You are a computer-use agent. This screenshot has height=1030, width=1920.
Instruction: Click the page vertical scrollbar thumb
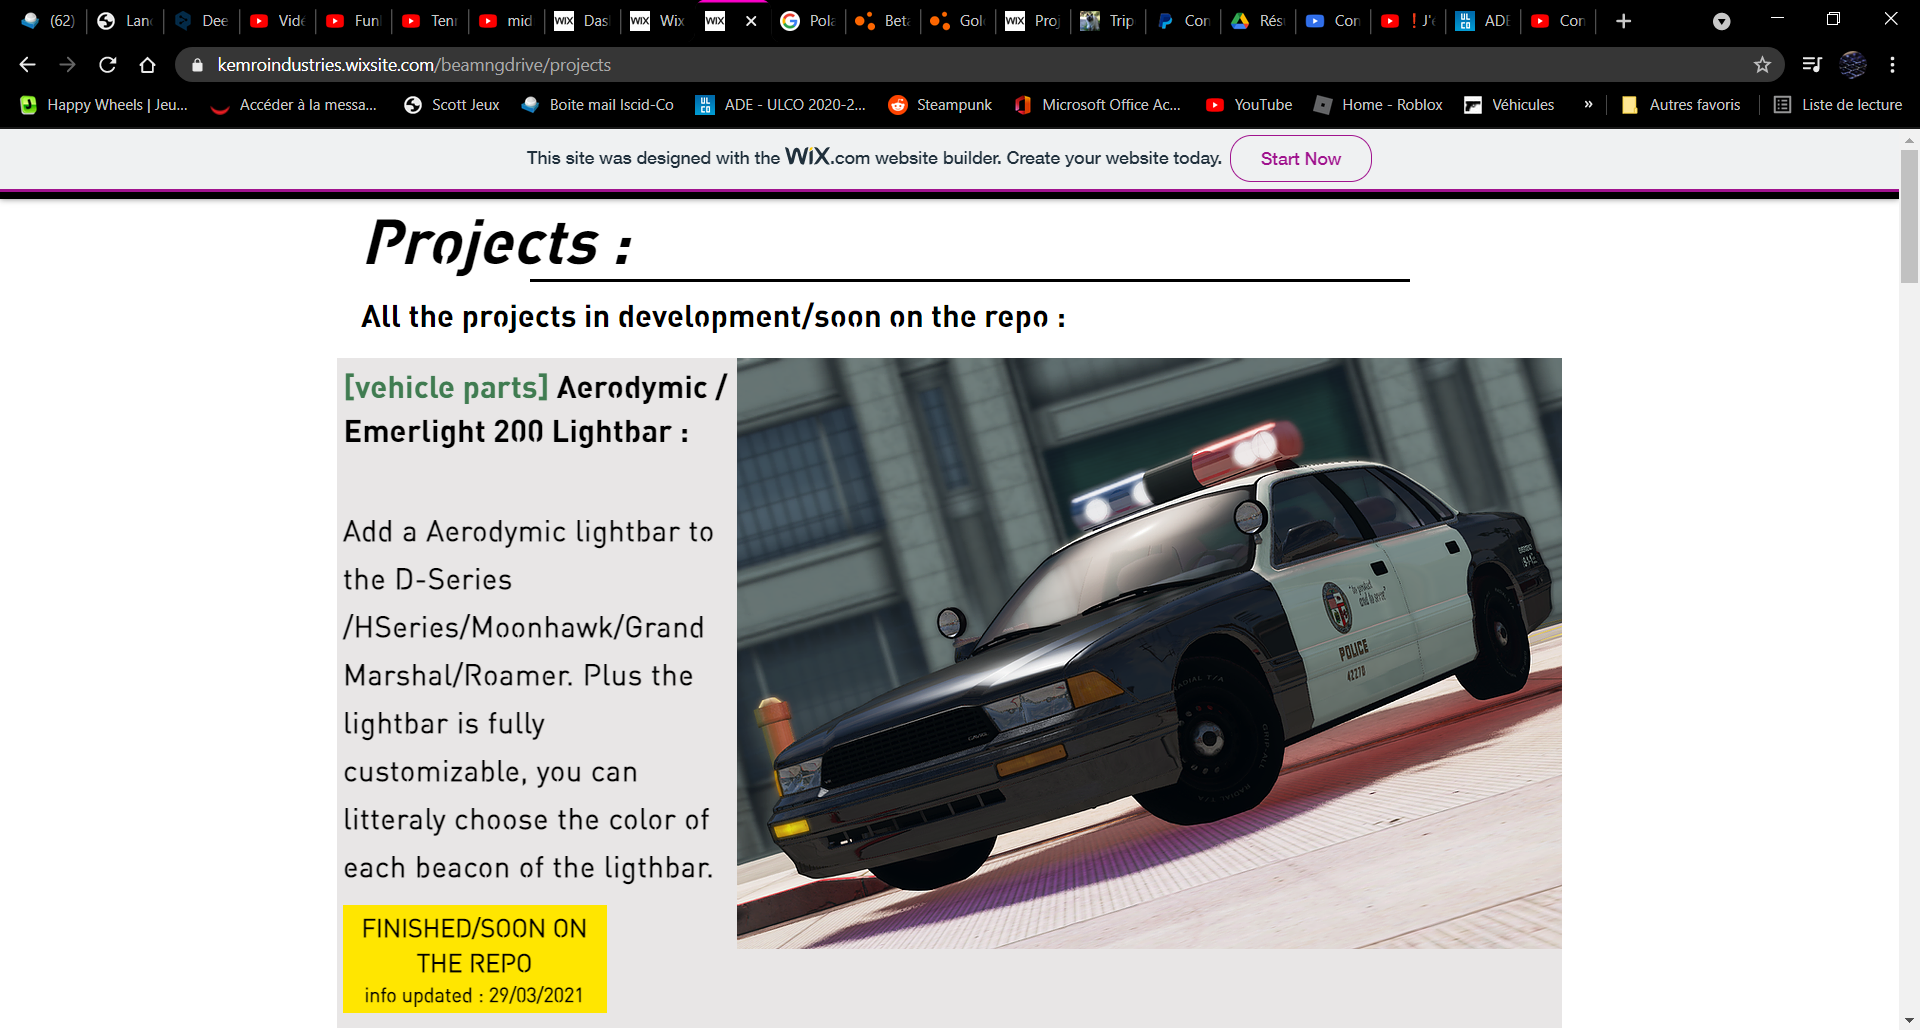(x=1909, y=218)
